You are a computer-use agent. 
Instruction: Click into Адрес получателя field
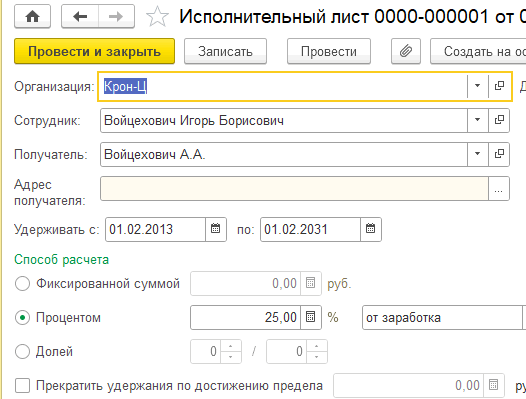[294, 189]
